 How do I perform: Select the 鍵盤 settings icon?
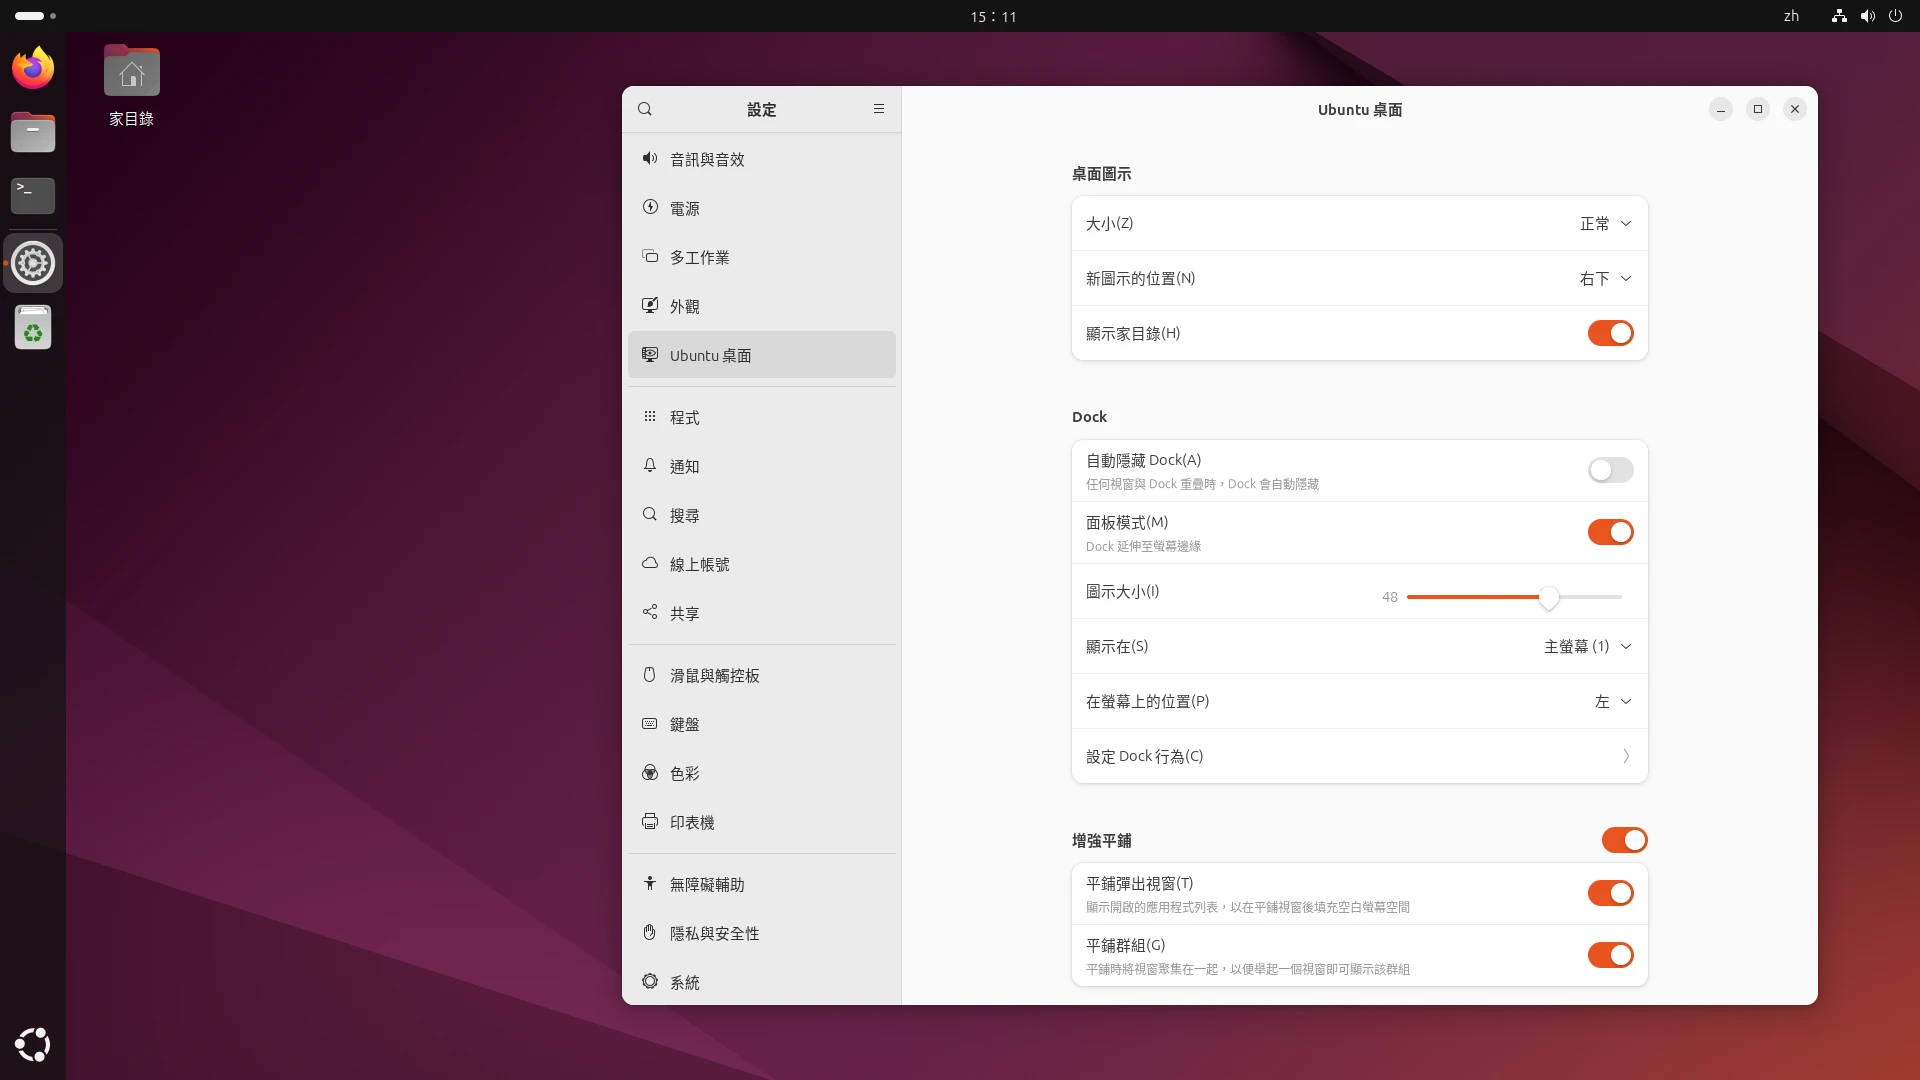tap(684, 724)
